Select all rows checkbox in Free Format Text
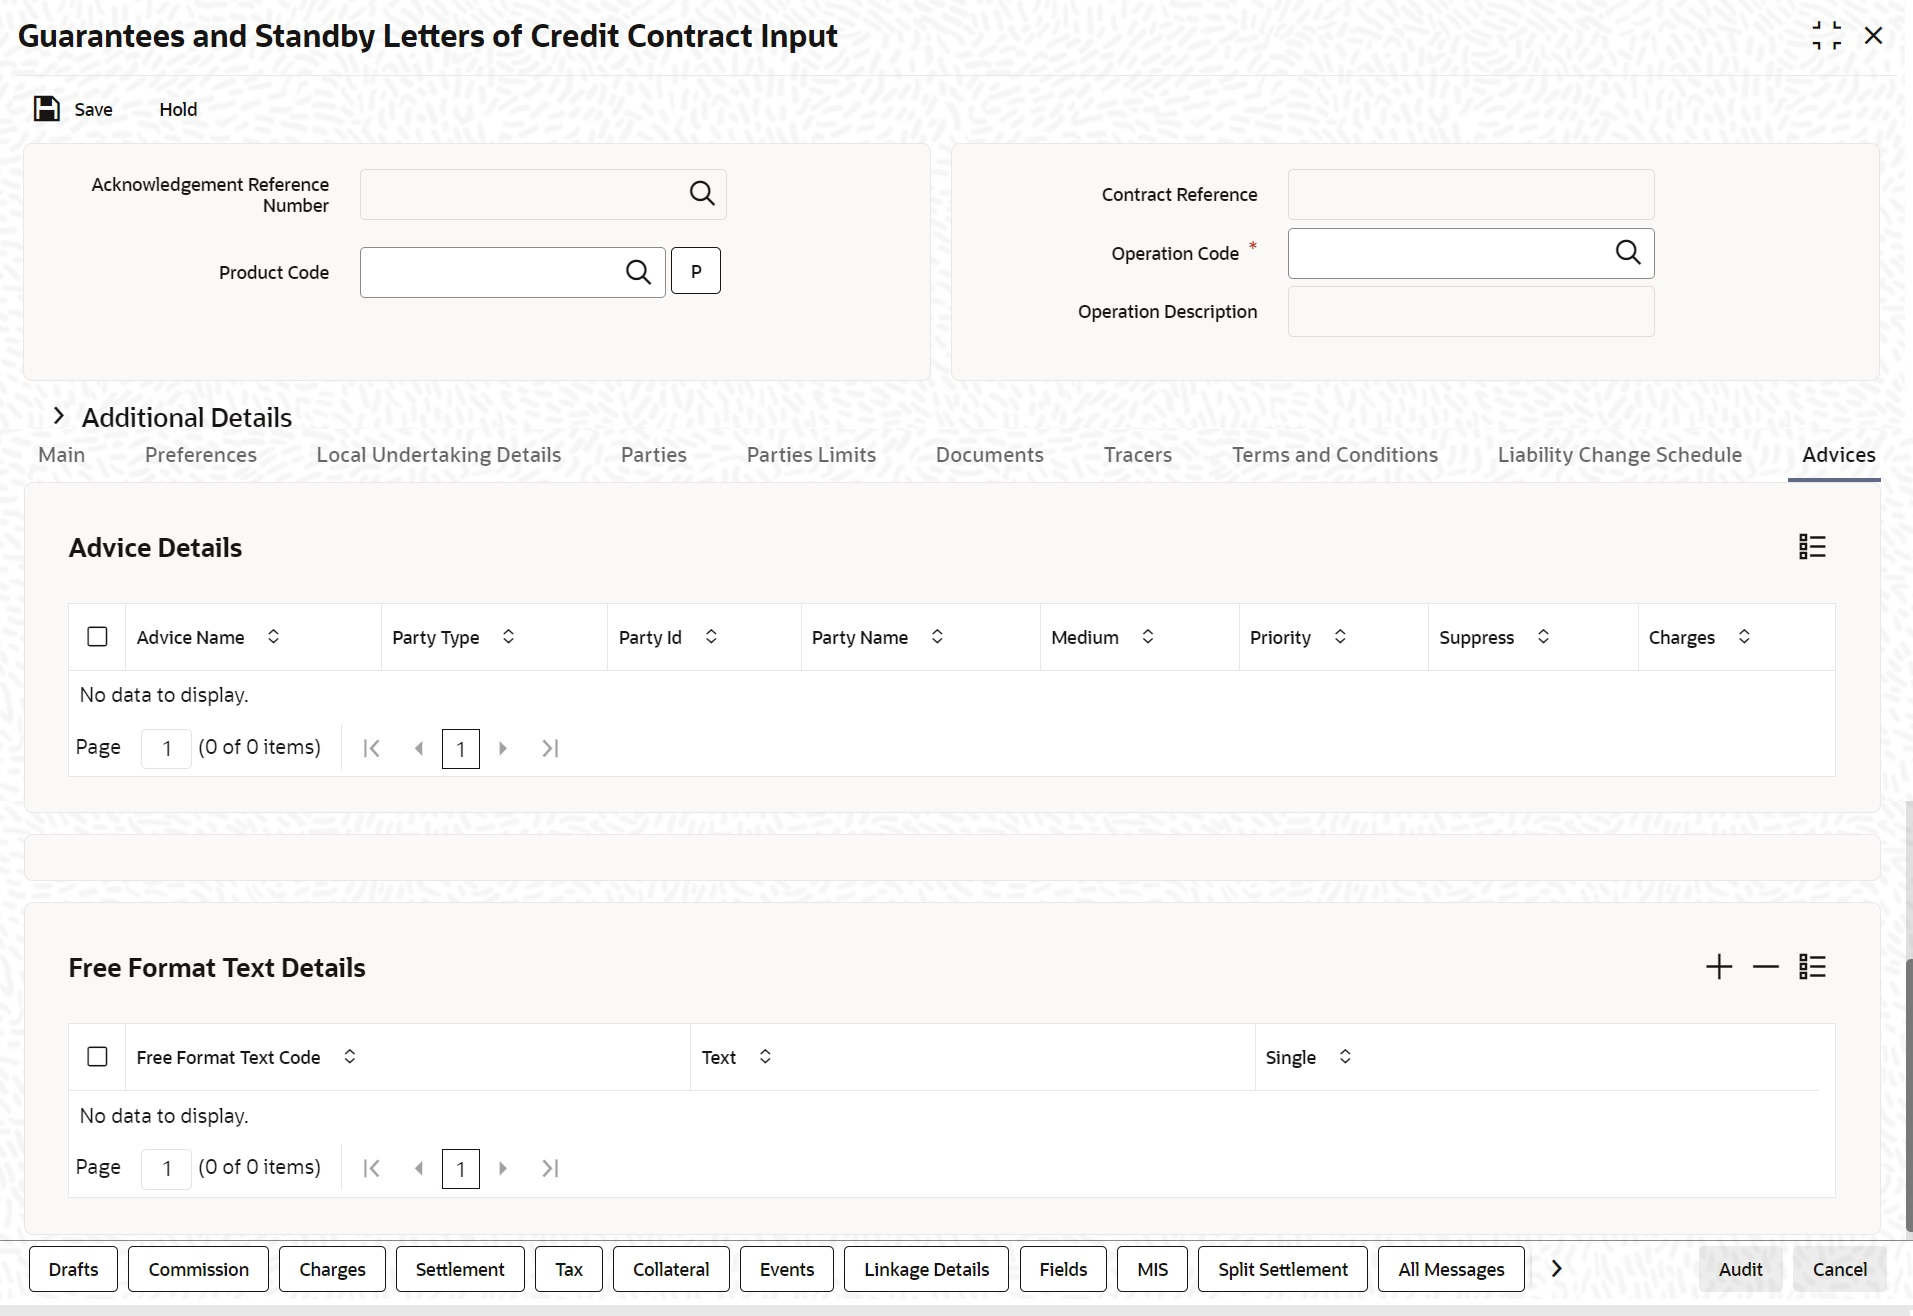 pyautogui.click(x=97, y=1057)
